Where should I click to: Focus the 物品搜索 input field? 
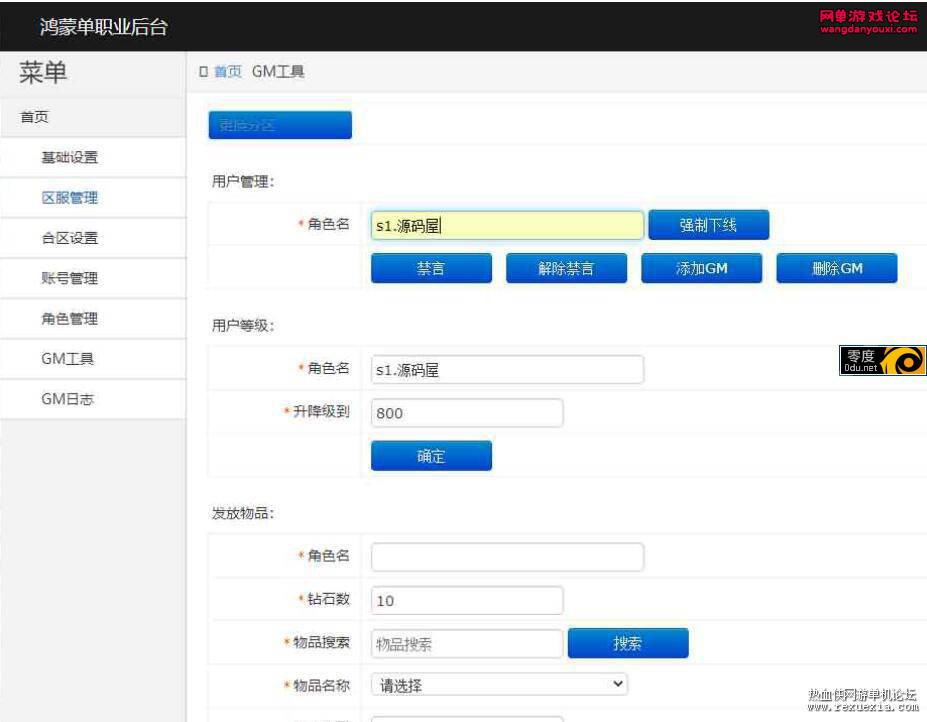[x=467, y=643]
